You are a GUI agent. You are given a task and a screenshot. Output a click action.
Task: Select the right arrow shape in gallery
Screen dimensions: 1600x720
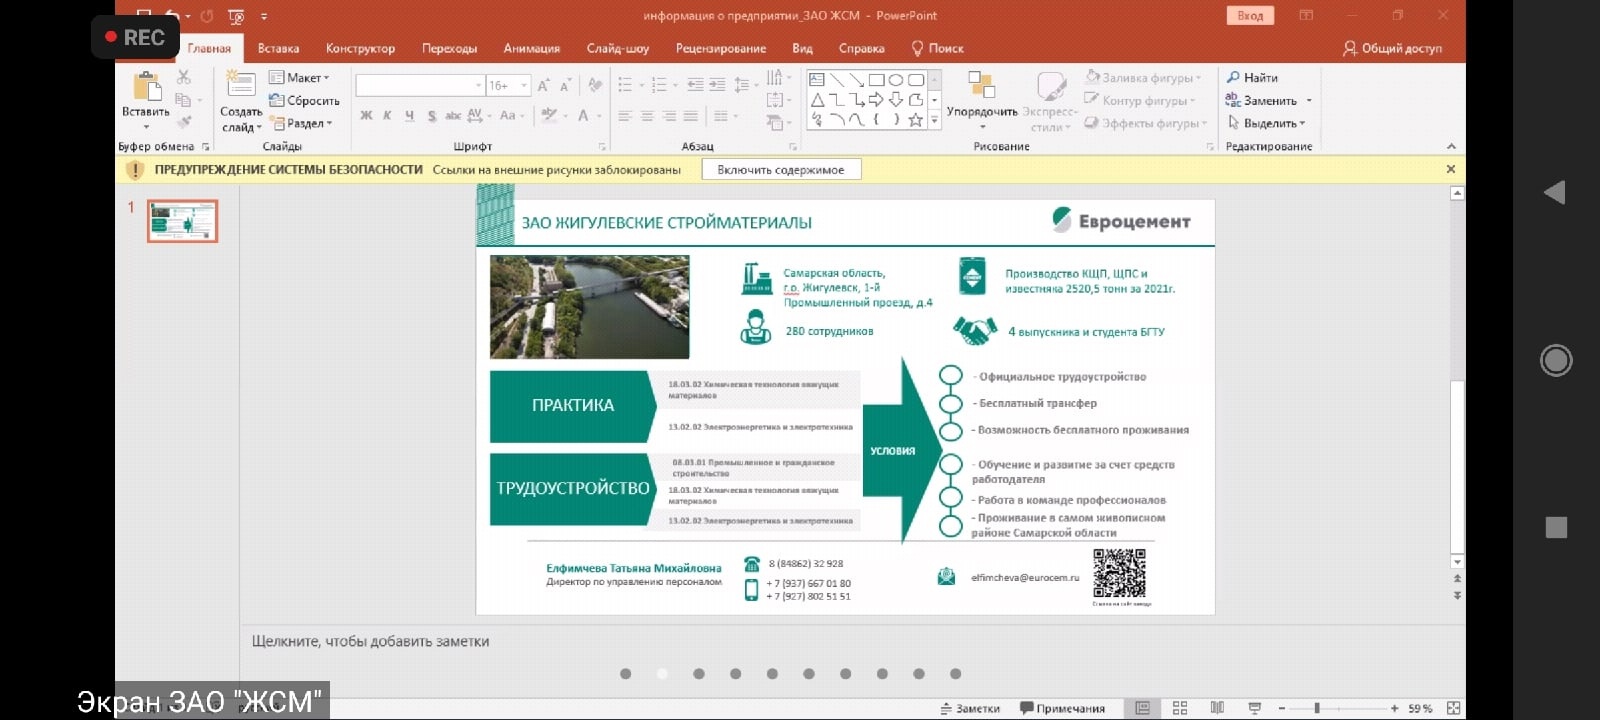coord(877,99)
